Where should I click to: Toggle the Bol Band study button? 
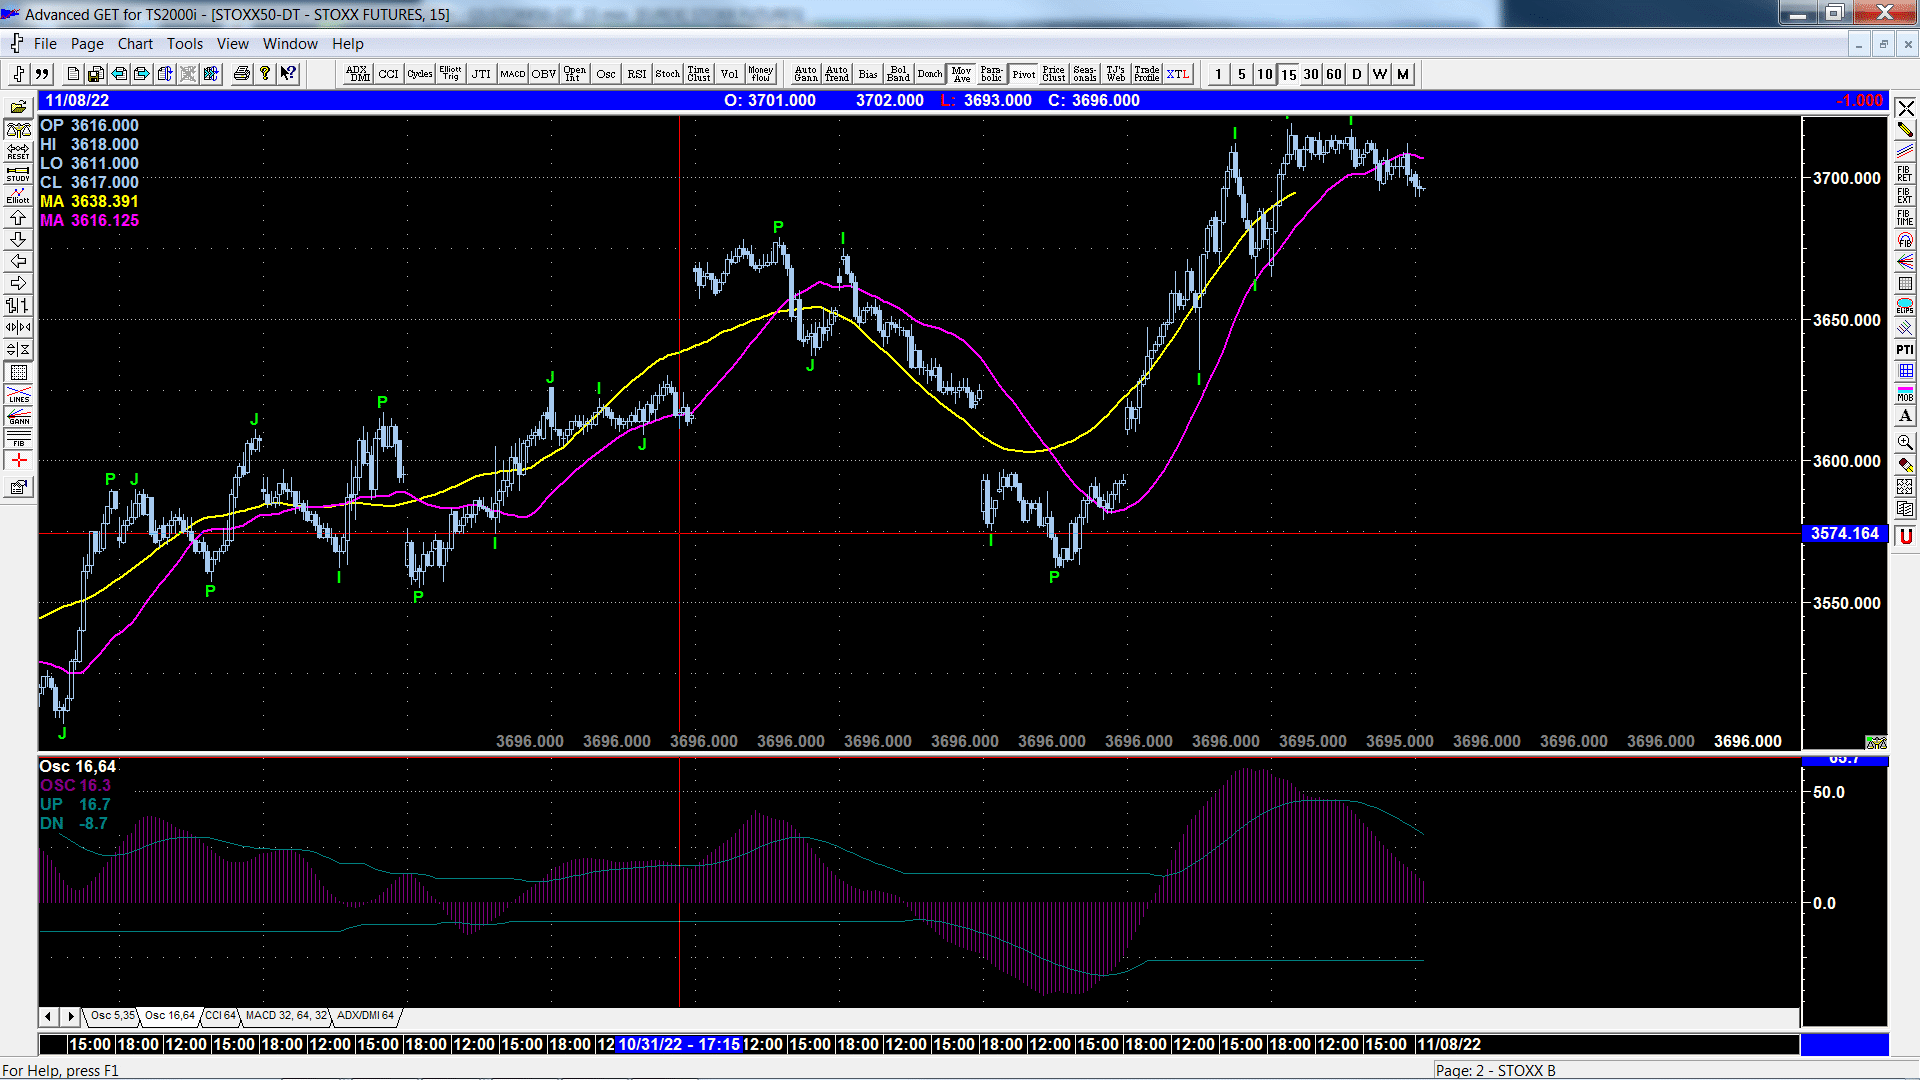(898, 74)
